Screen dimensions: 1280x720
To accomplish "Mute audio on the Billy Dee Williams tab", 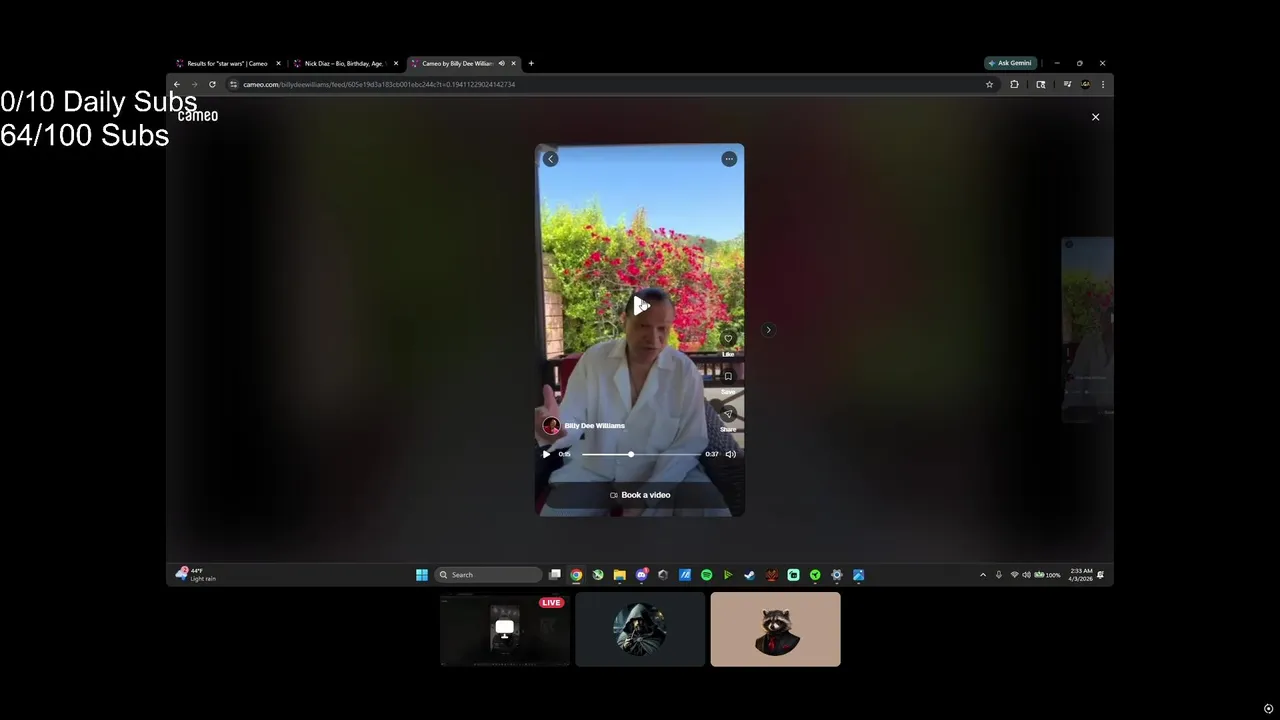I will [502, 64].
